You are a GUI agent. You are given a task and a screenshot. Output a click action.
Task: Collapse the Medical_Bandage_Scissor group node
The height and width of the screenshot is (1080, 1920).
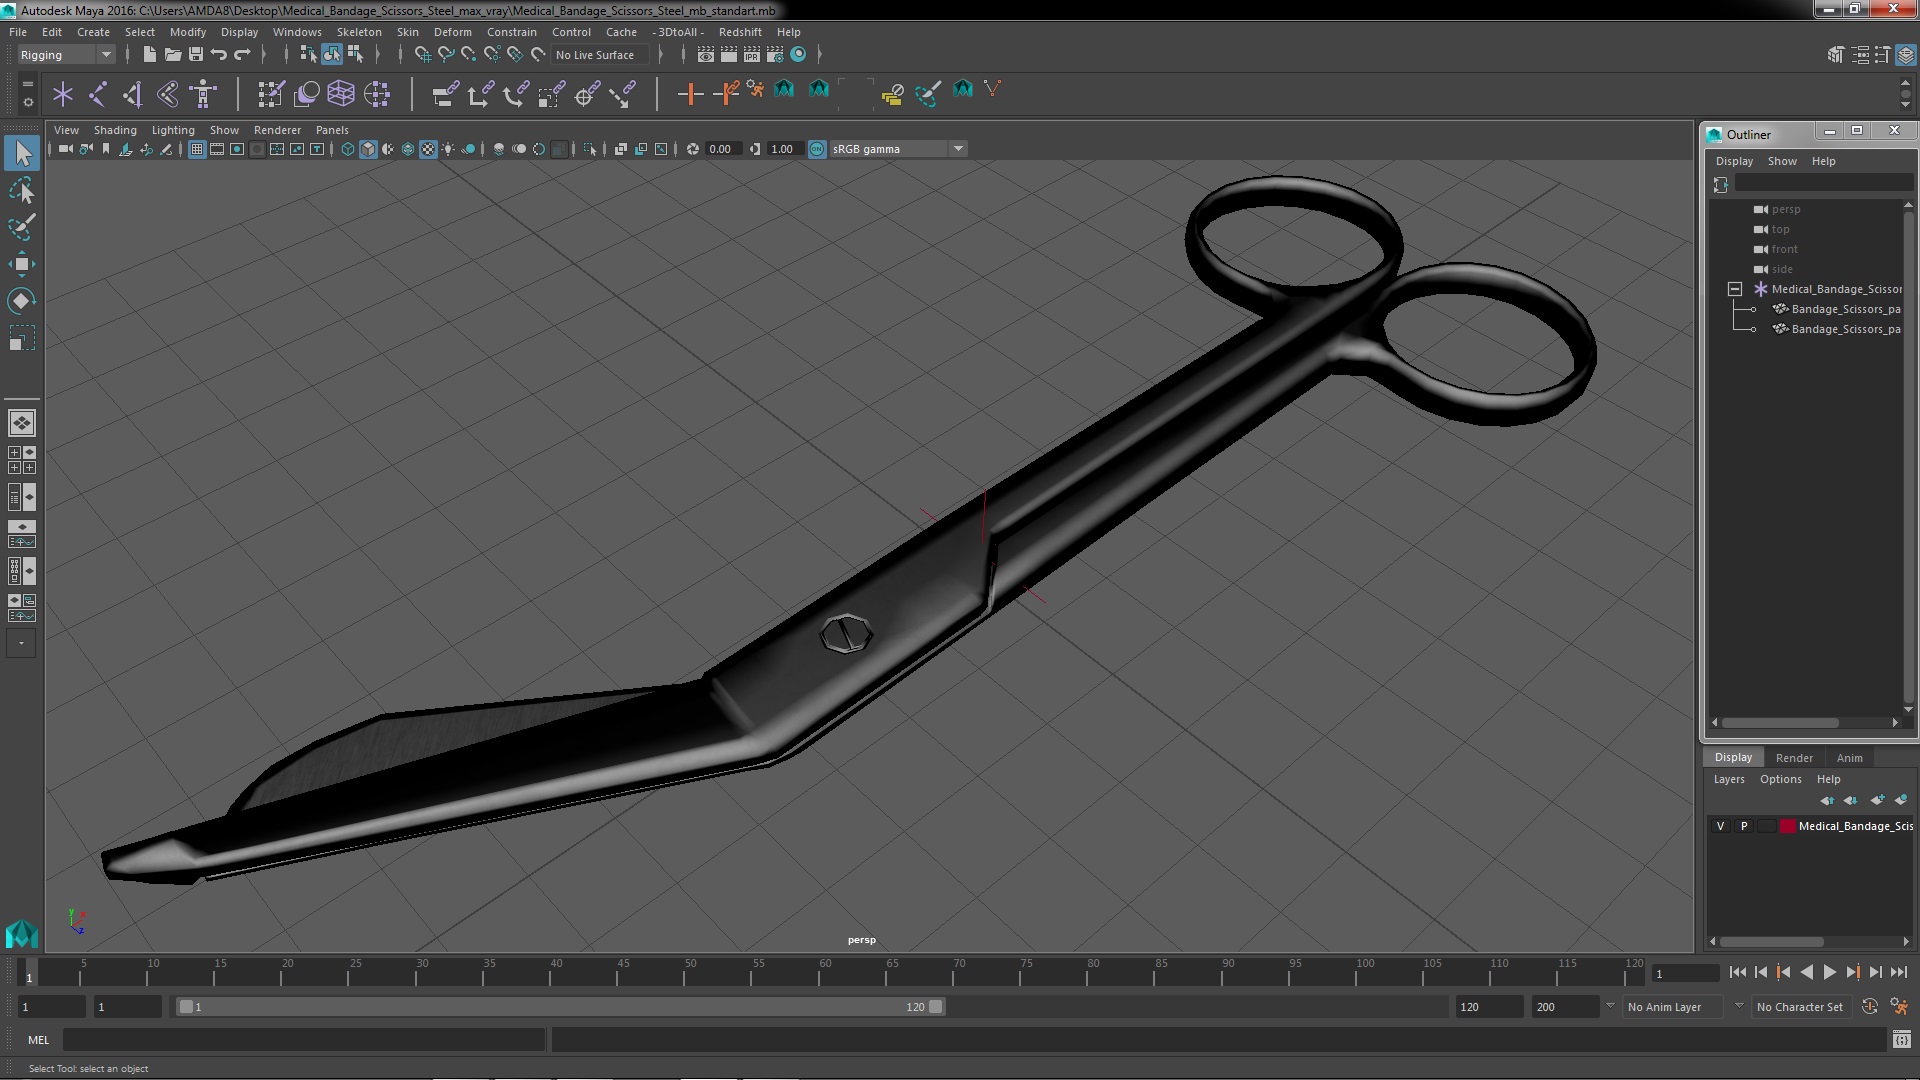(1735, 289)
